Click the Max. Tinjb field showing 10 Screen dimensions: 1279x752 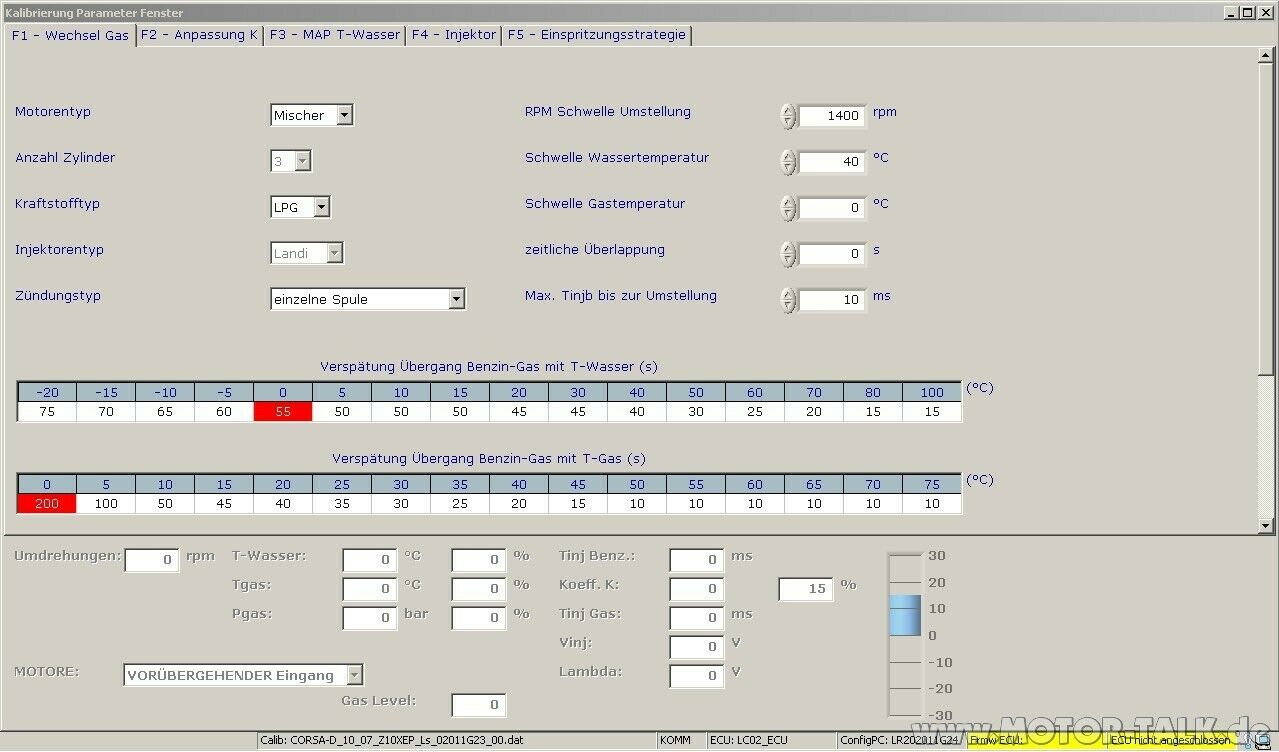point(832,299)
